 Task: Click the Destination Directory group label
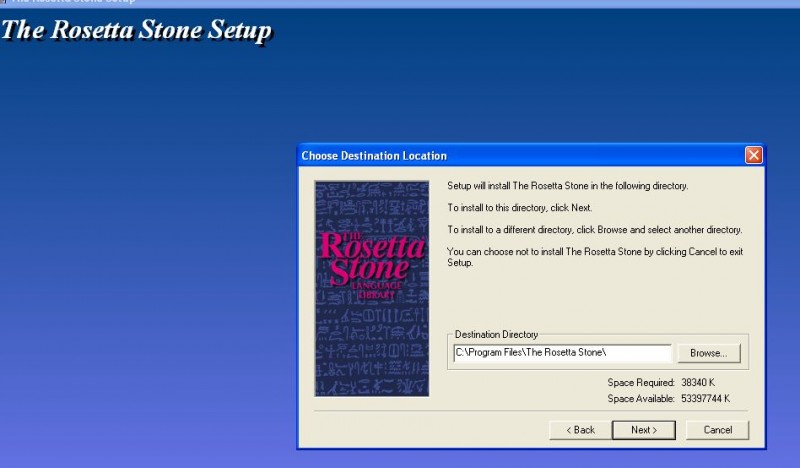pyautogui.click(x=496, y=334)
